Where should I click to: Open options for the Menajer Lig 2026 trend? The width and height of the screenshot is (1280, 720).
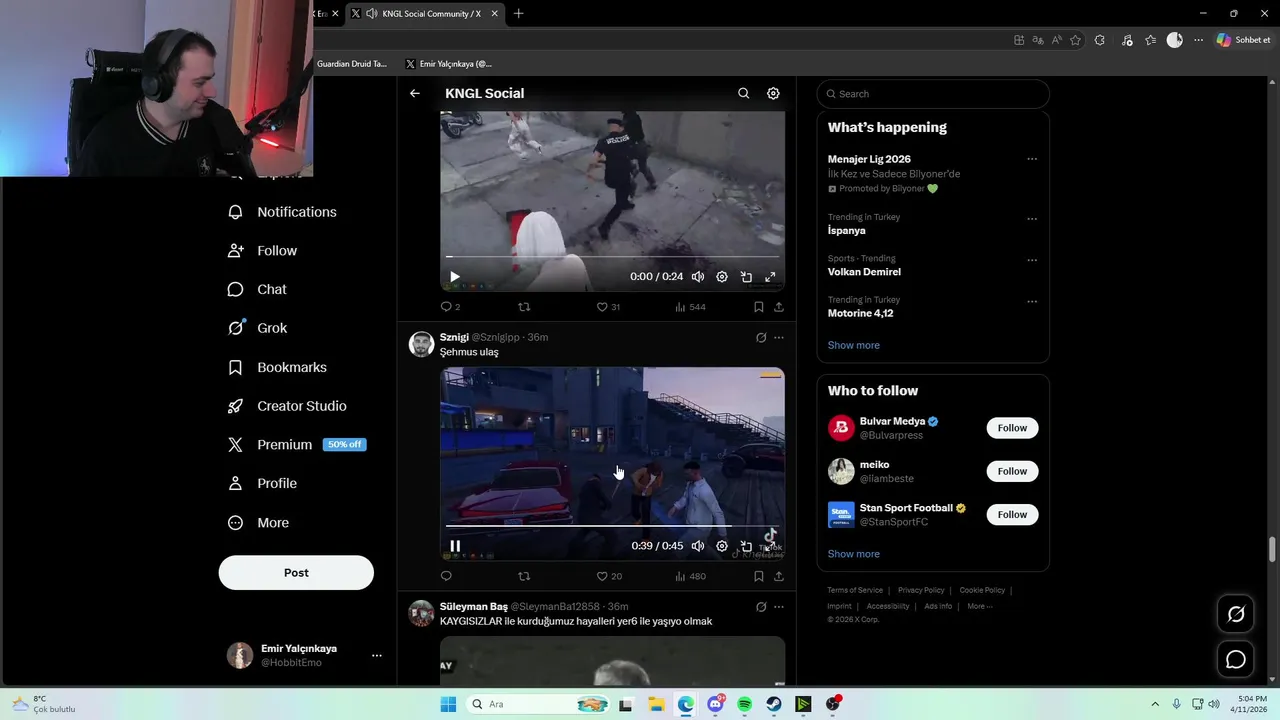click(1032, 159)
